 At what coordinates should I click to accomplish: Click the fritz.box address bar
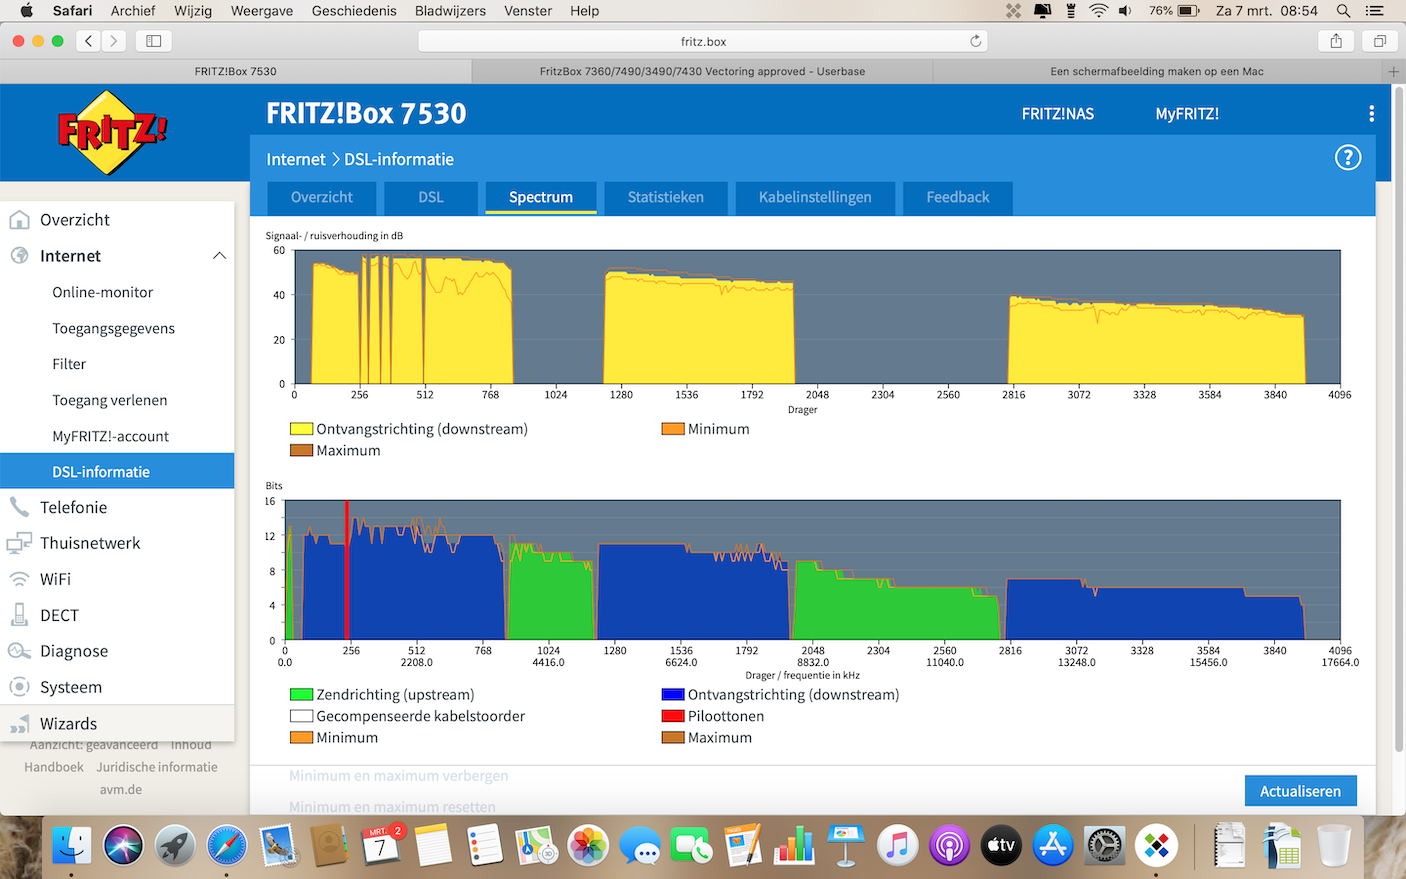(703, 41)
